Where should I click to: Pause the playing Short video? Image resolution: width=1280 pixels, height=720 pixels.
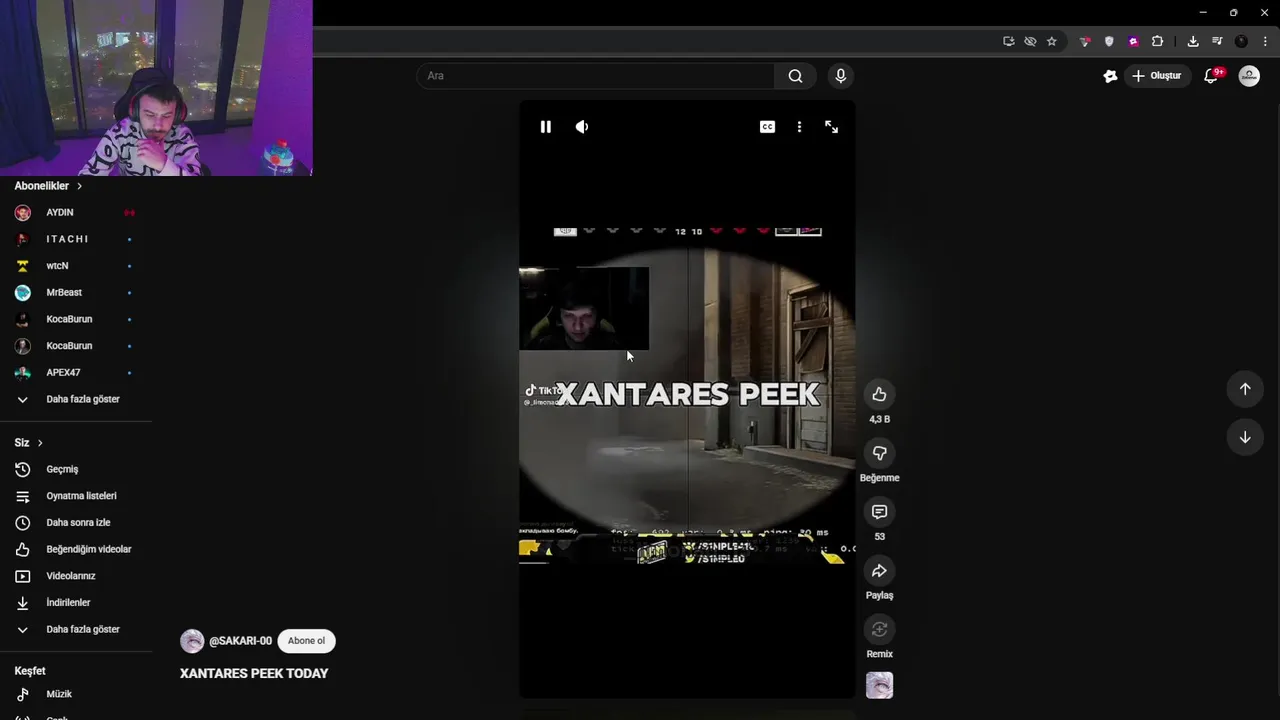(x=545, y=127)
